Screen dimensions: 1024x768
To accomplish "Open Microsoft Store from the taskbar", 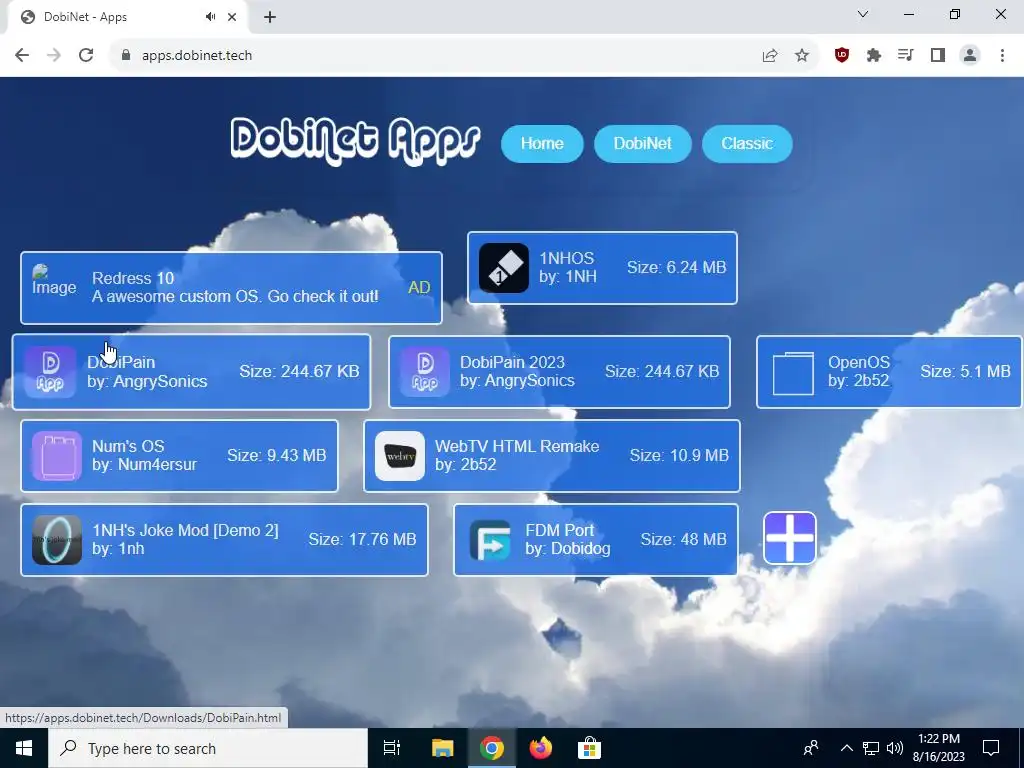I will coord(589,748).
